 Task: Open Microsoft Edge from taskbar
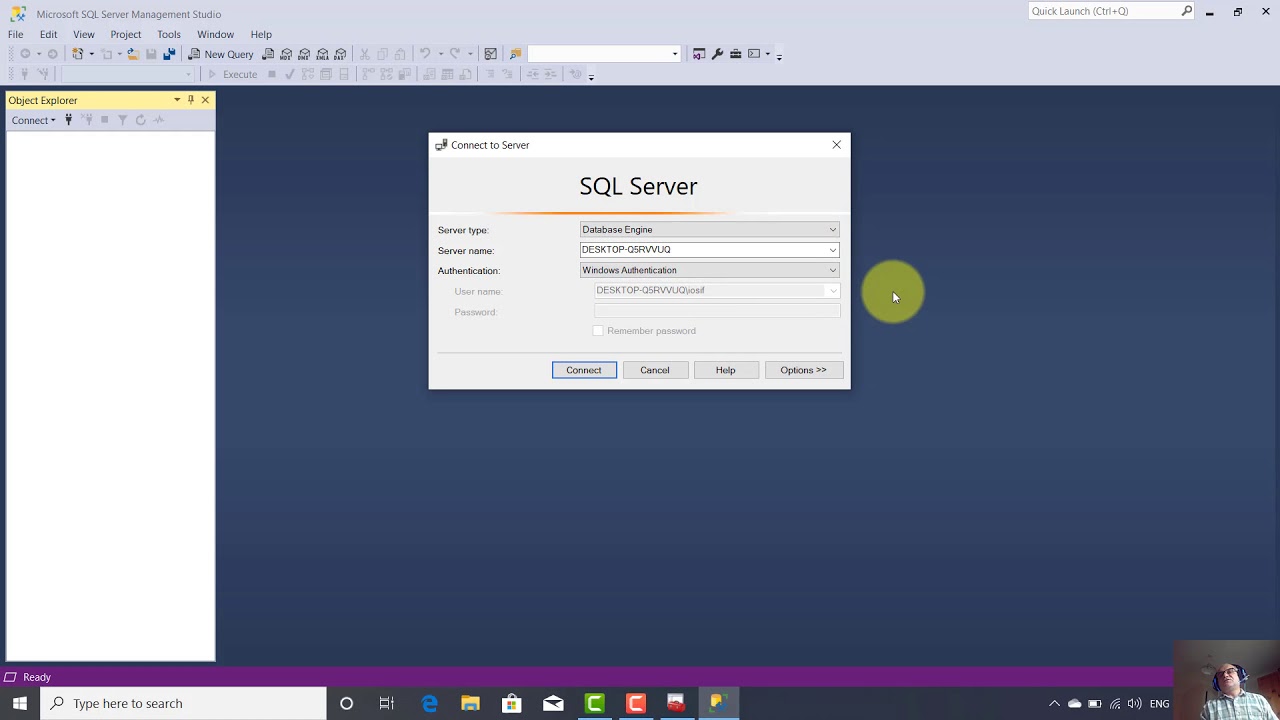pyautogui.click(x=429, y=703)
